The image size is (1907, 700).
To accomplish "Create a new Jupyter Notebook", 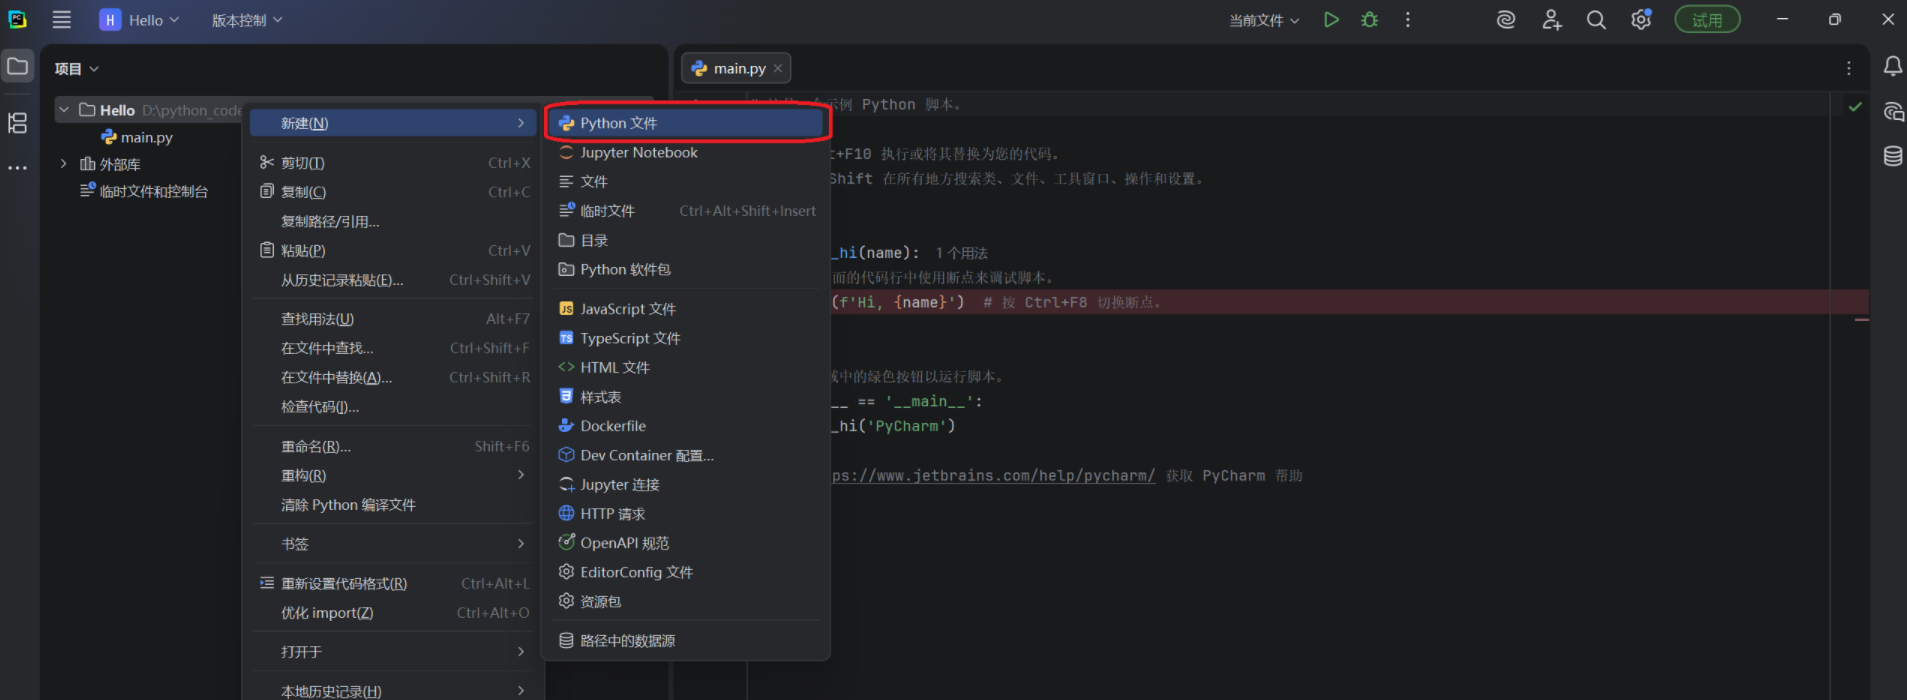I will (686, 152).
